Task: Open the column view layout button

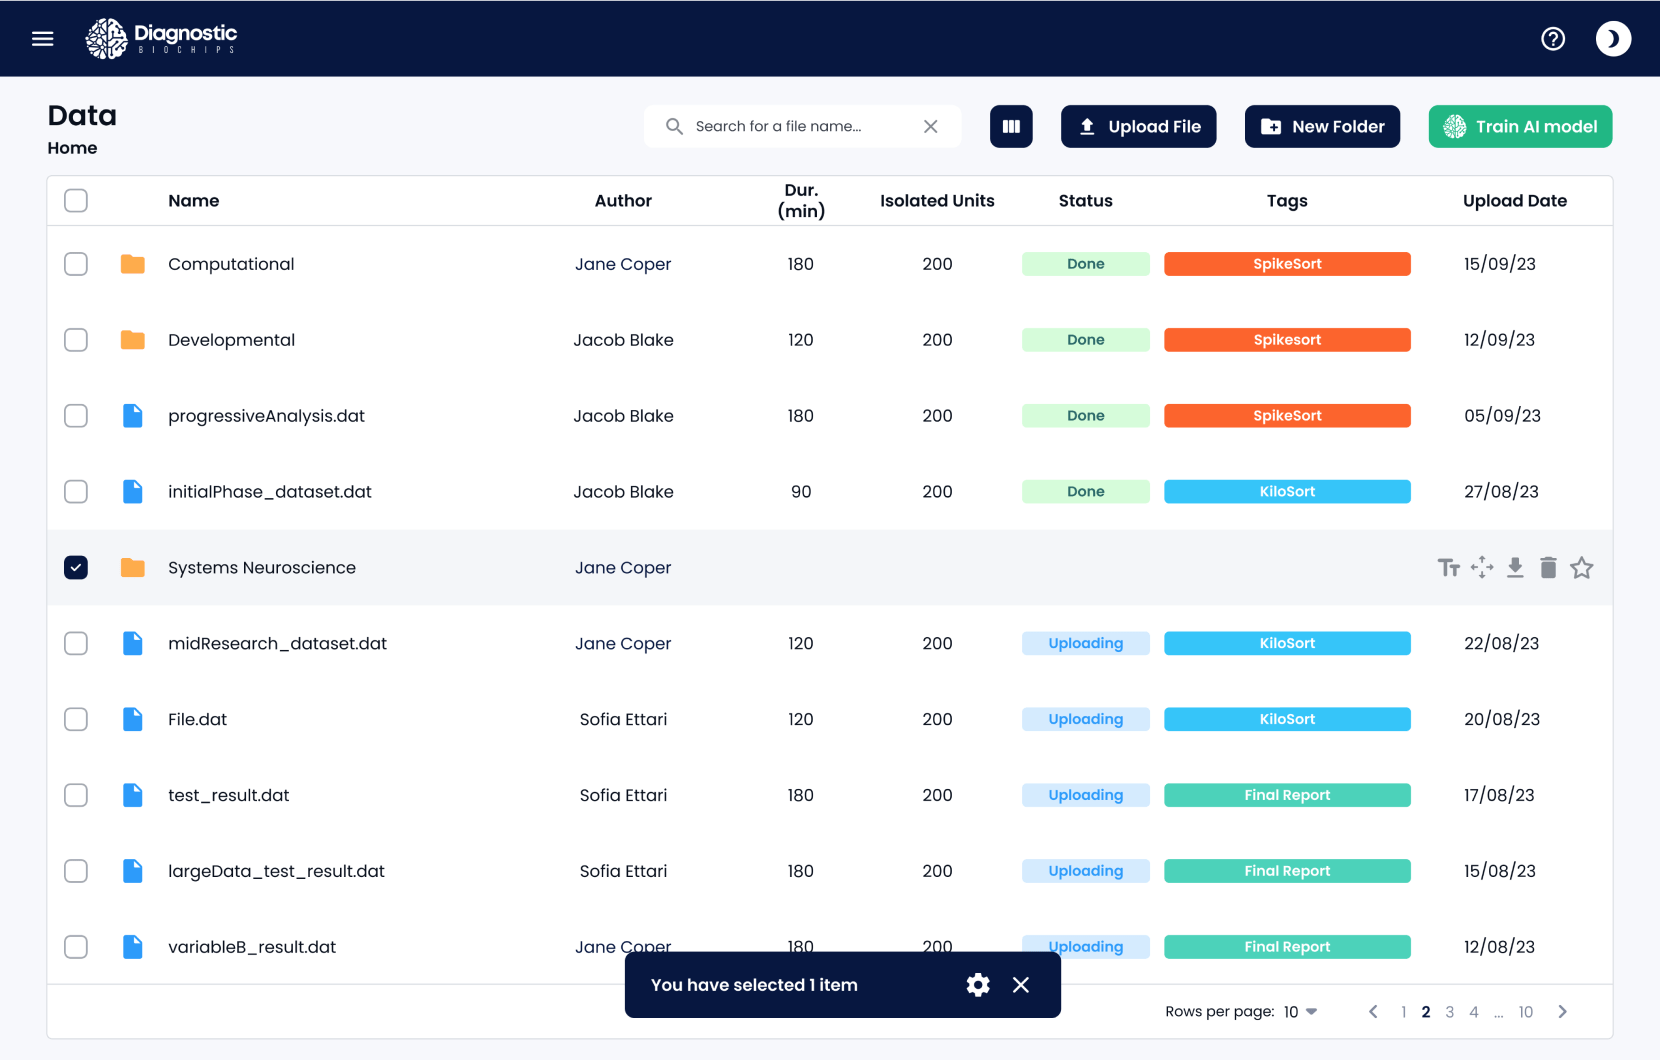Action: tap(1011, 127)
